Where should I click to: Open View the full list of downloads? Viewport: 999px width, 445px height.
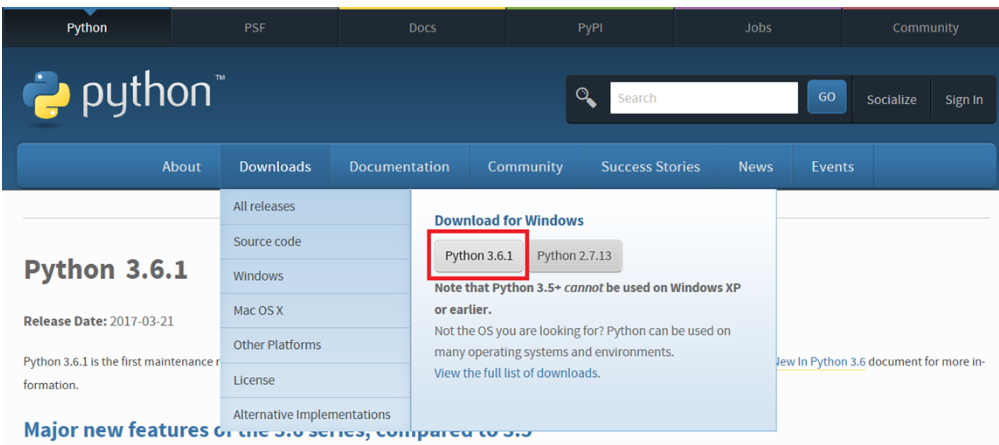coord(516,373)
